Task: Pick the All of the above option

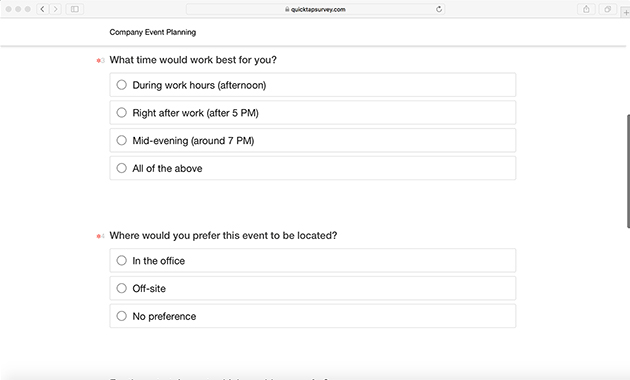Action: [x=313, y=168]
